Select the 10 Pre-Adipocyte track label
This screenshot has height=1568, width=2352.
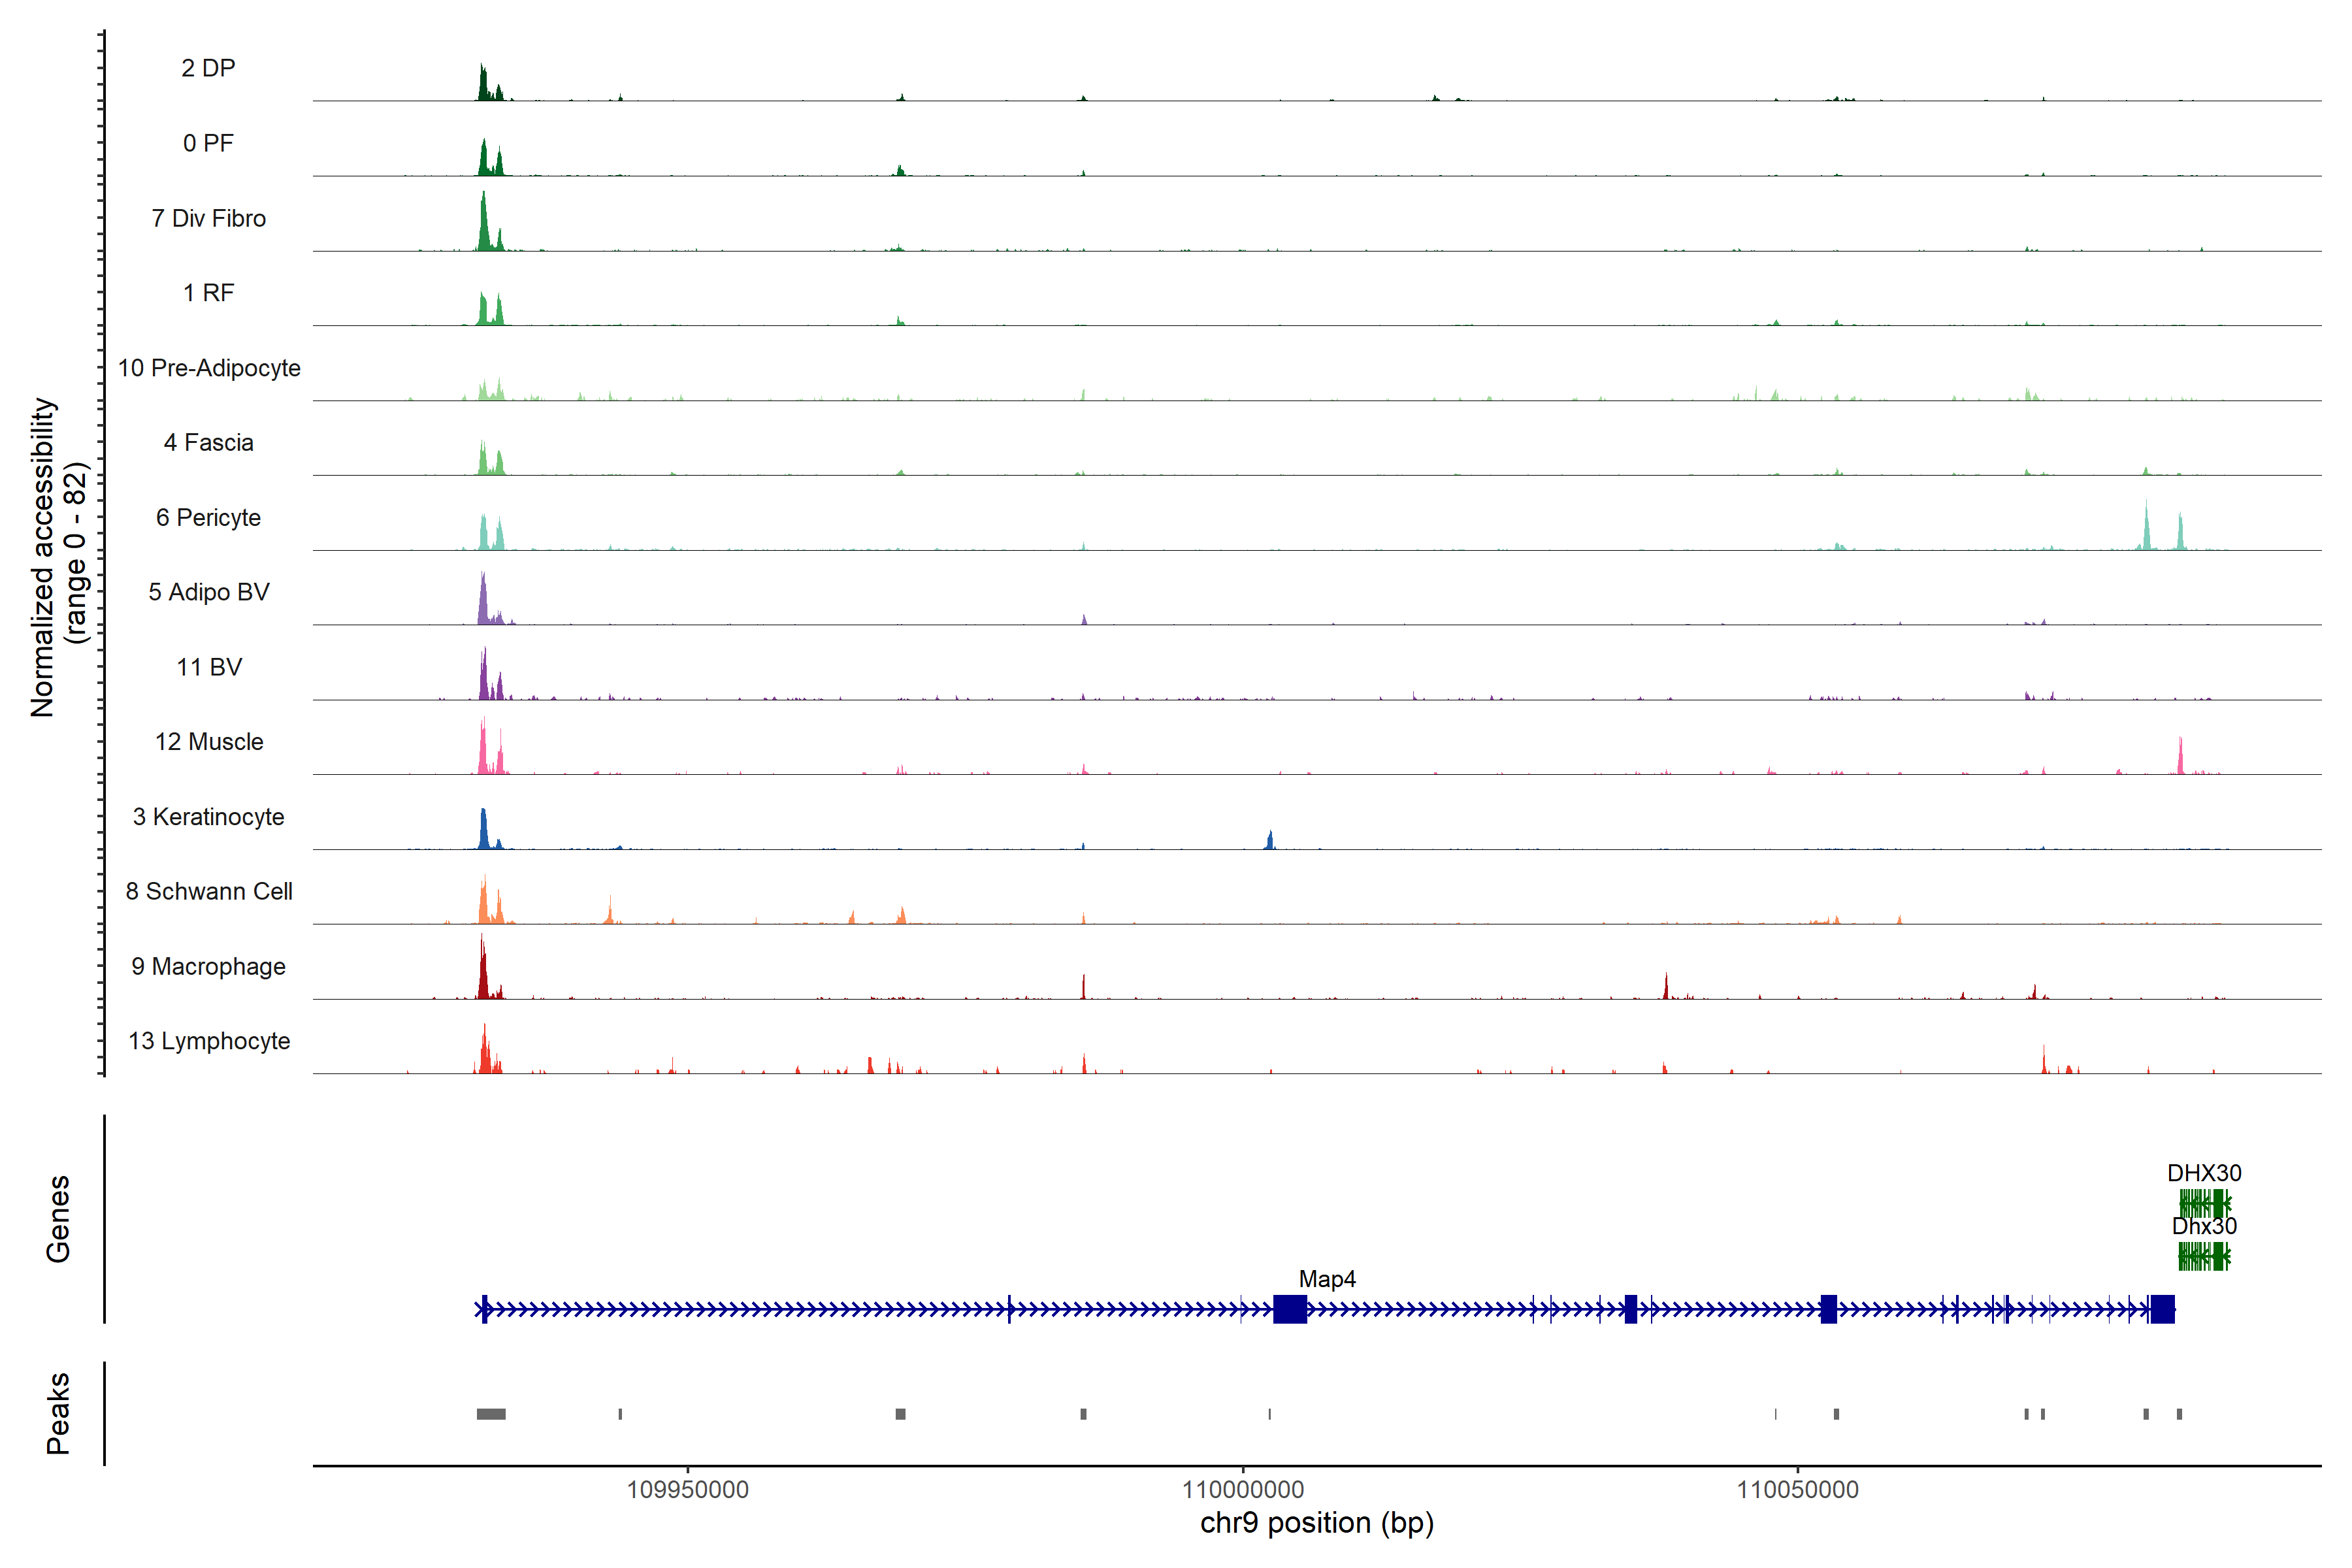pyautogui.click(x=209, y=368)
